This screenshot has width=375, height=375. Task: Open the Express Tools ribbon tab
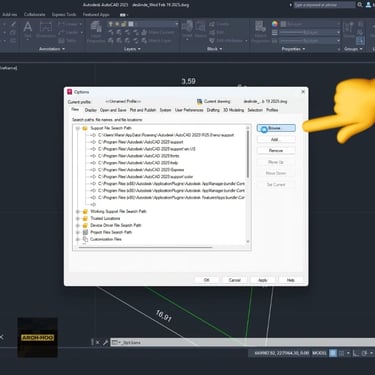coord(64,15)
